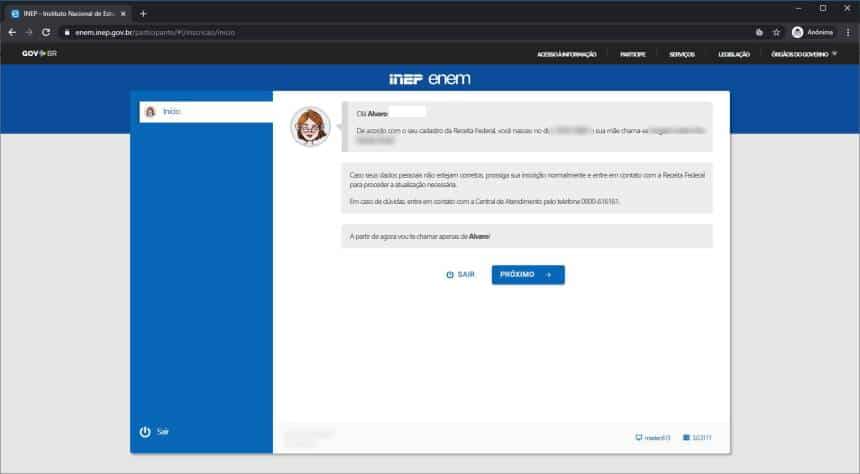Click the Sair button near Próximo
Viewport: 860px width, 474px height.
(460, 274)
